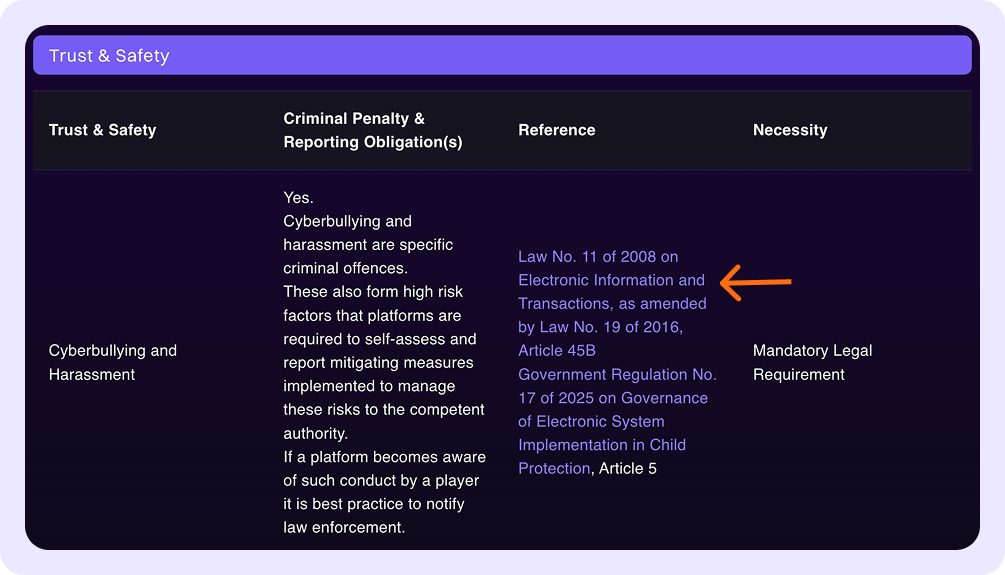This screenshot has width=1005, height=575.
Task: Select the Criminal Penalty & Reporting Obligation(s) header
Action: pos(372,130)
